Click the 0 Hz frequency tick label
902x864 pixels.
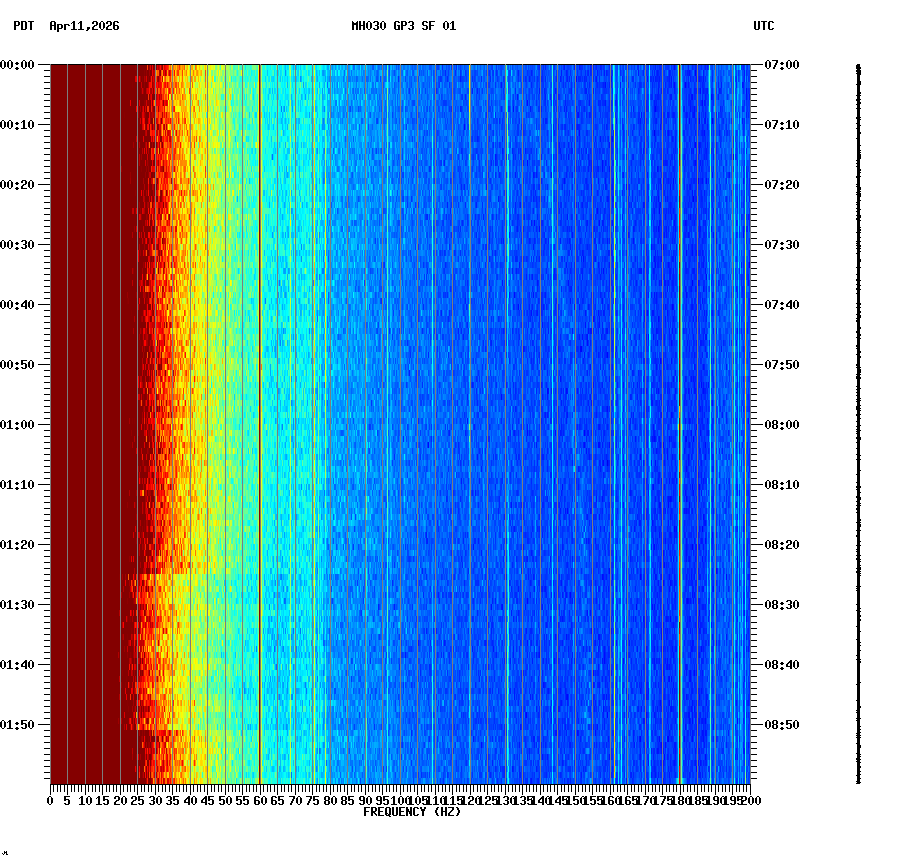[48, 800]
